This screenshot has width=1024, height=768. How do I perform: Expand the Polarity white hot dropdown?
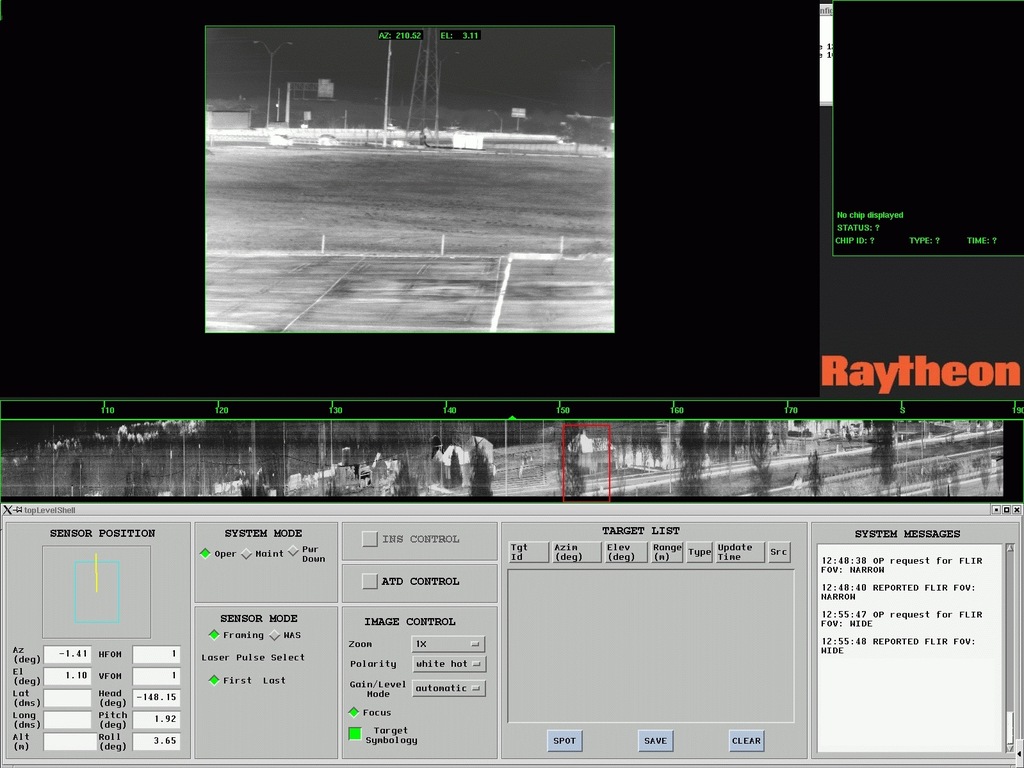[448, 664]
